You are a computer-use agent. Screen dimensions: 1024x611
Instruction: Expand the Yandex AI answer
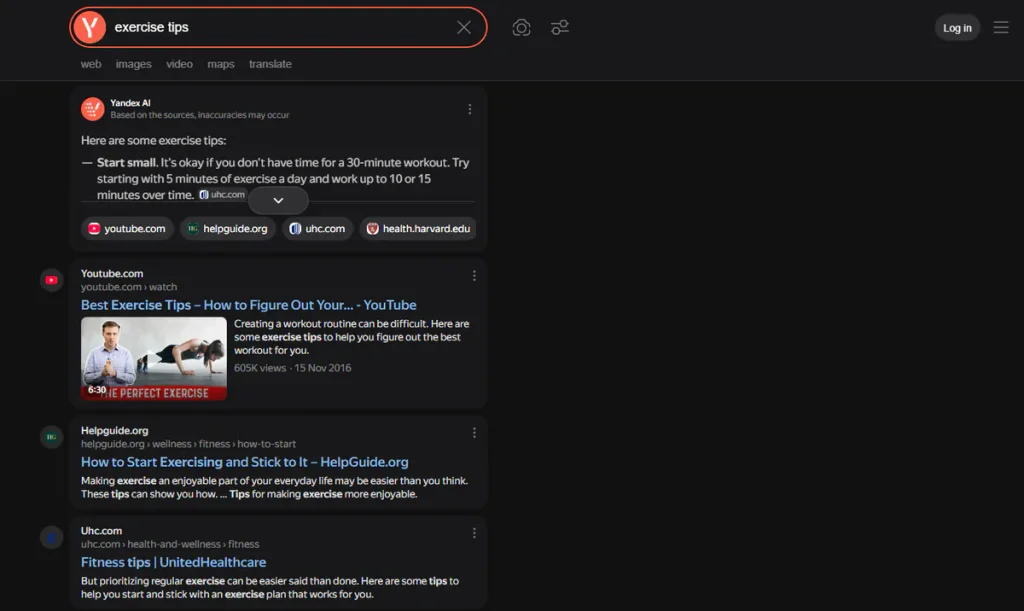pos(278,200)
